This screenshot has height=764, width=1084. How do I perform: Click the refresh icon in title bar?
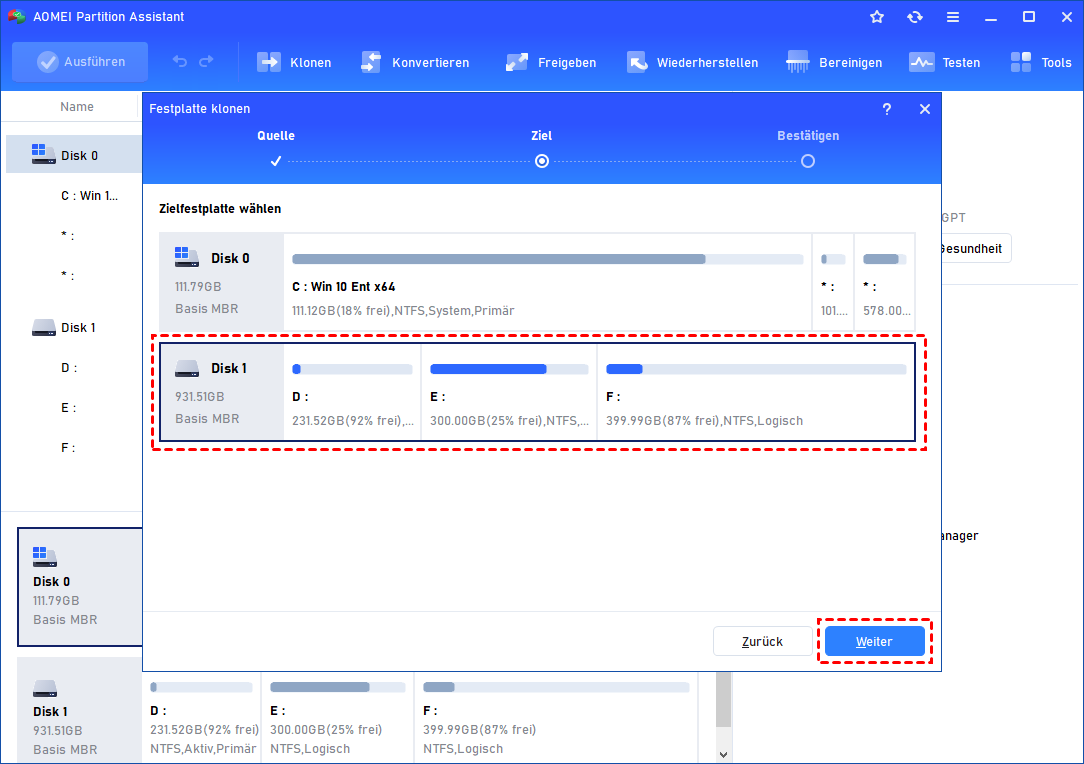[915, 17]
